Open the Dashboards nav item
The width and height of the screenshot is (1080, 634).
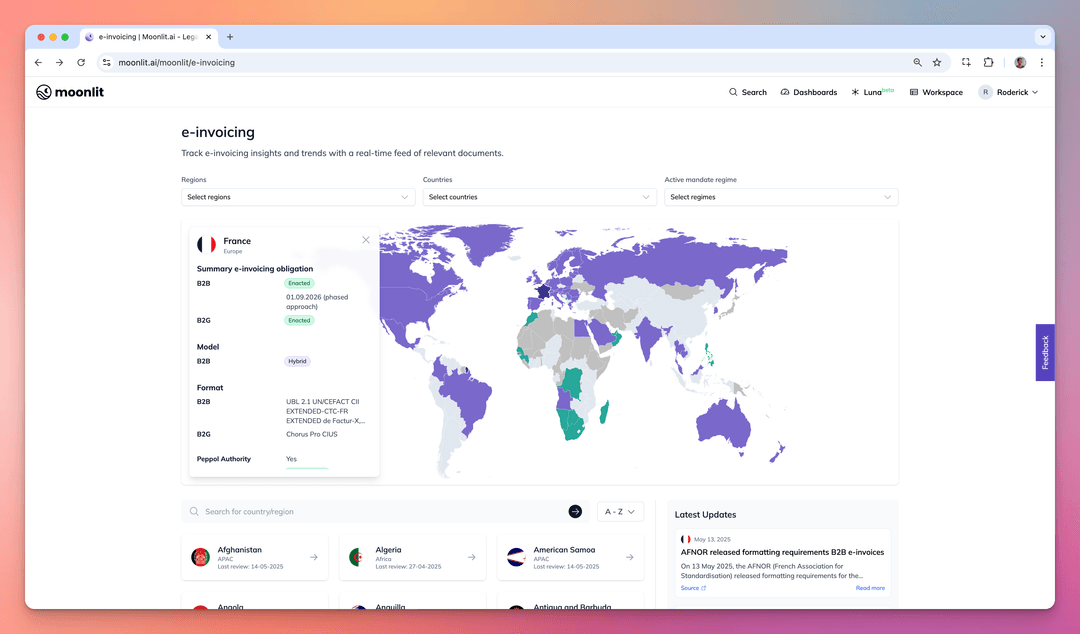click(x=809, y=92)
